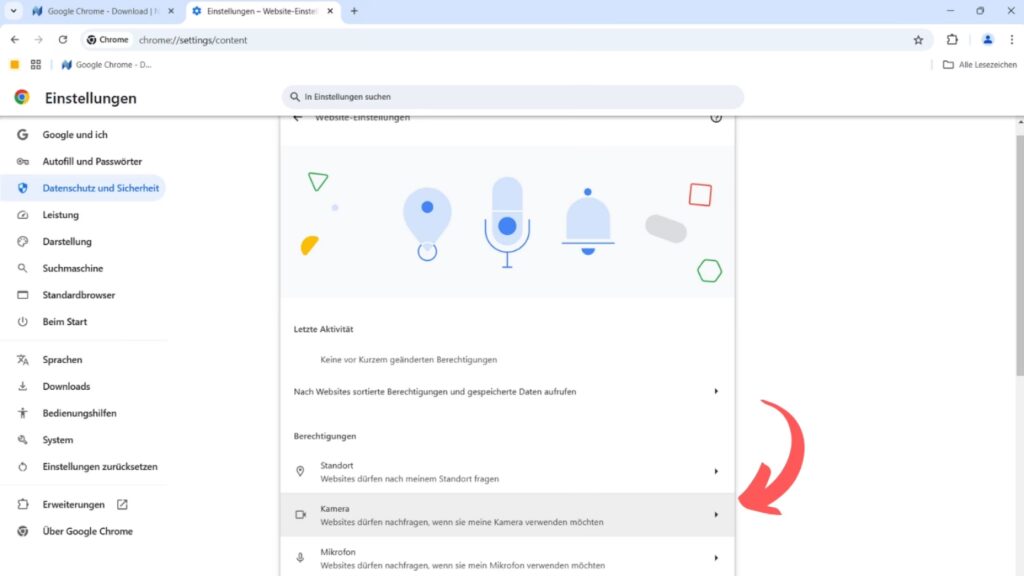Click the profile avatar icon
Viewport: 1024px width, 576px height.
click(987, 40)
